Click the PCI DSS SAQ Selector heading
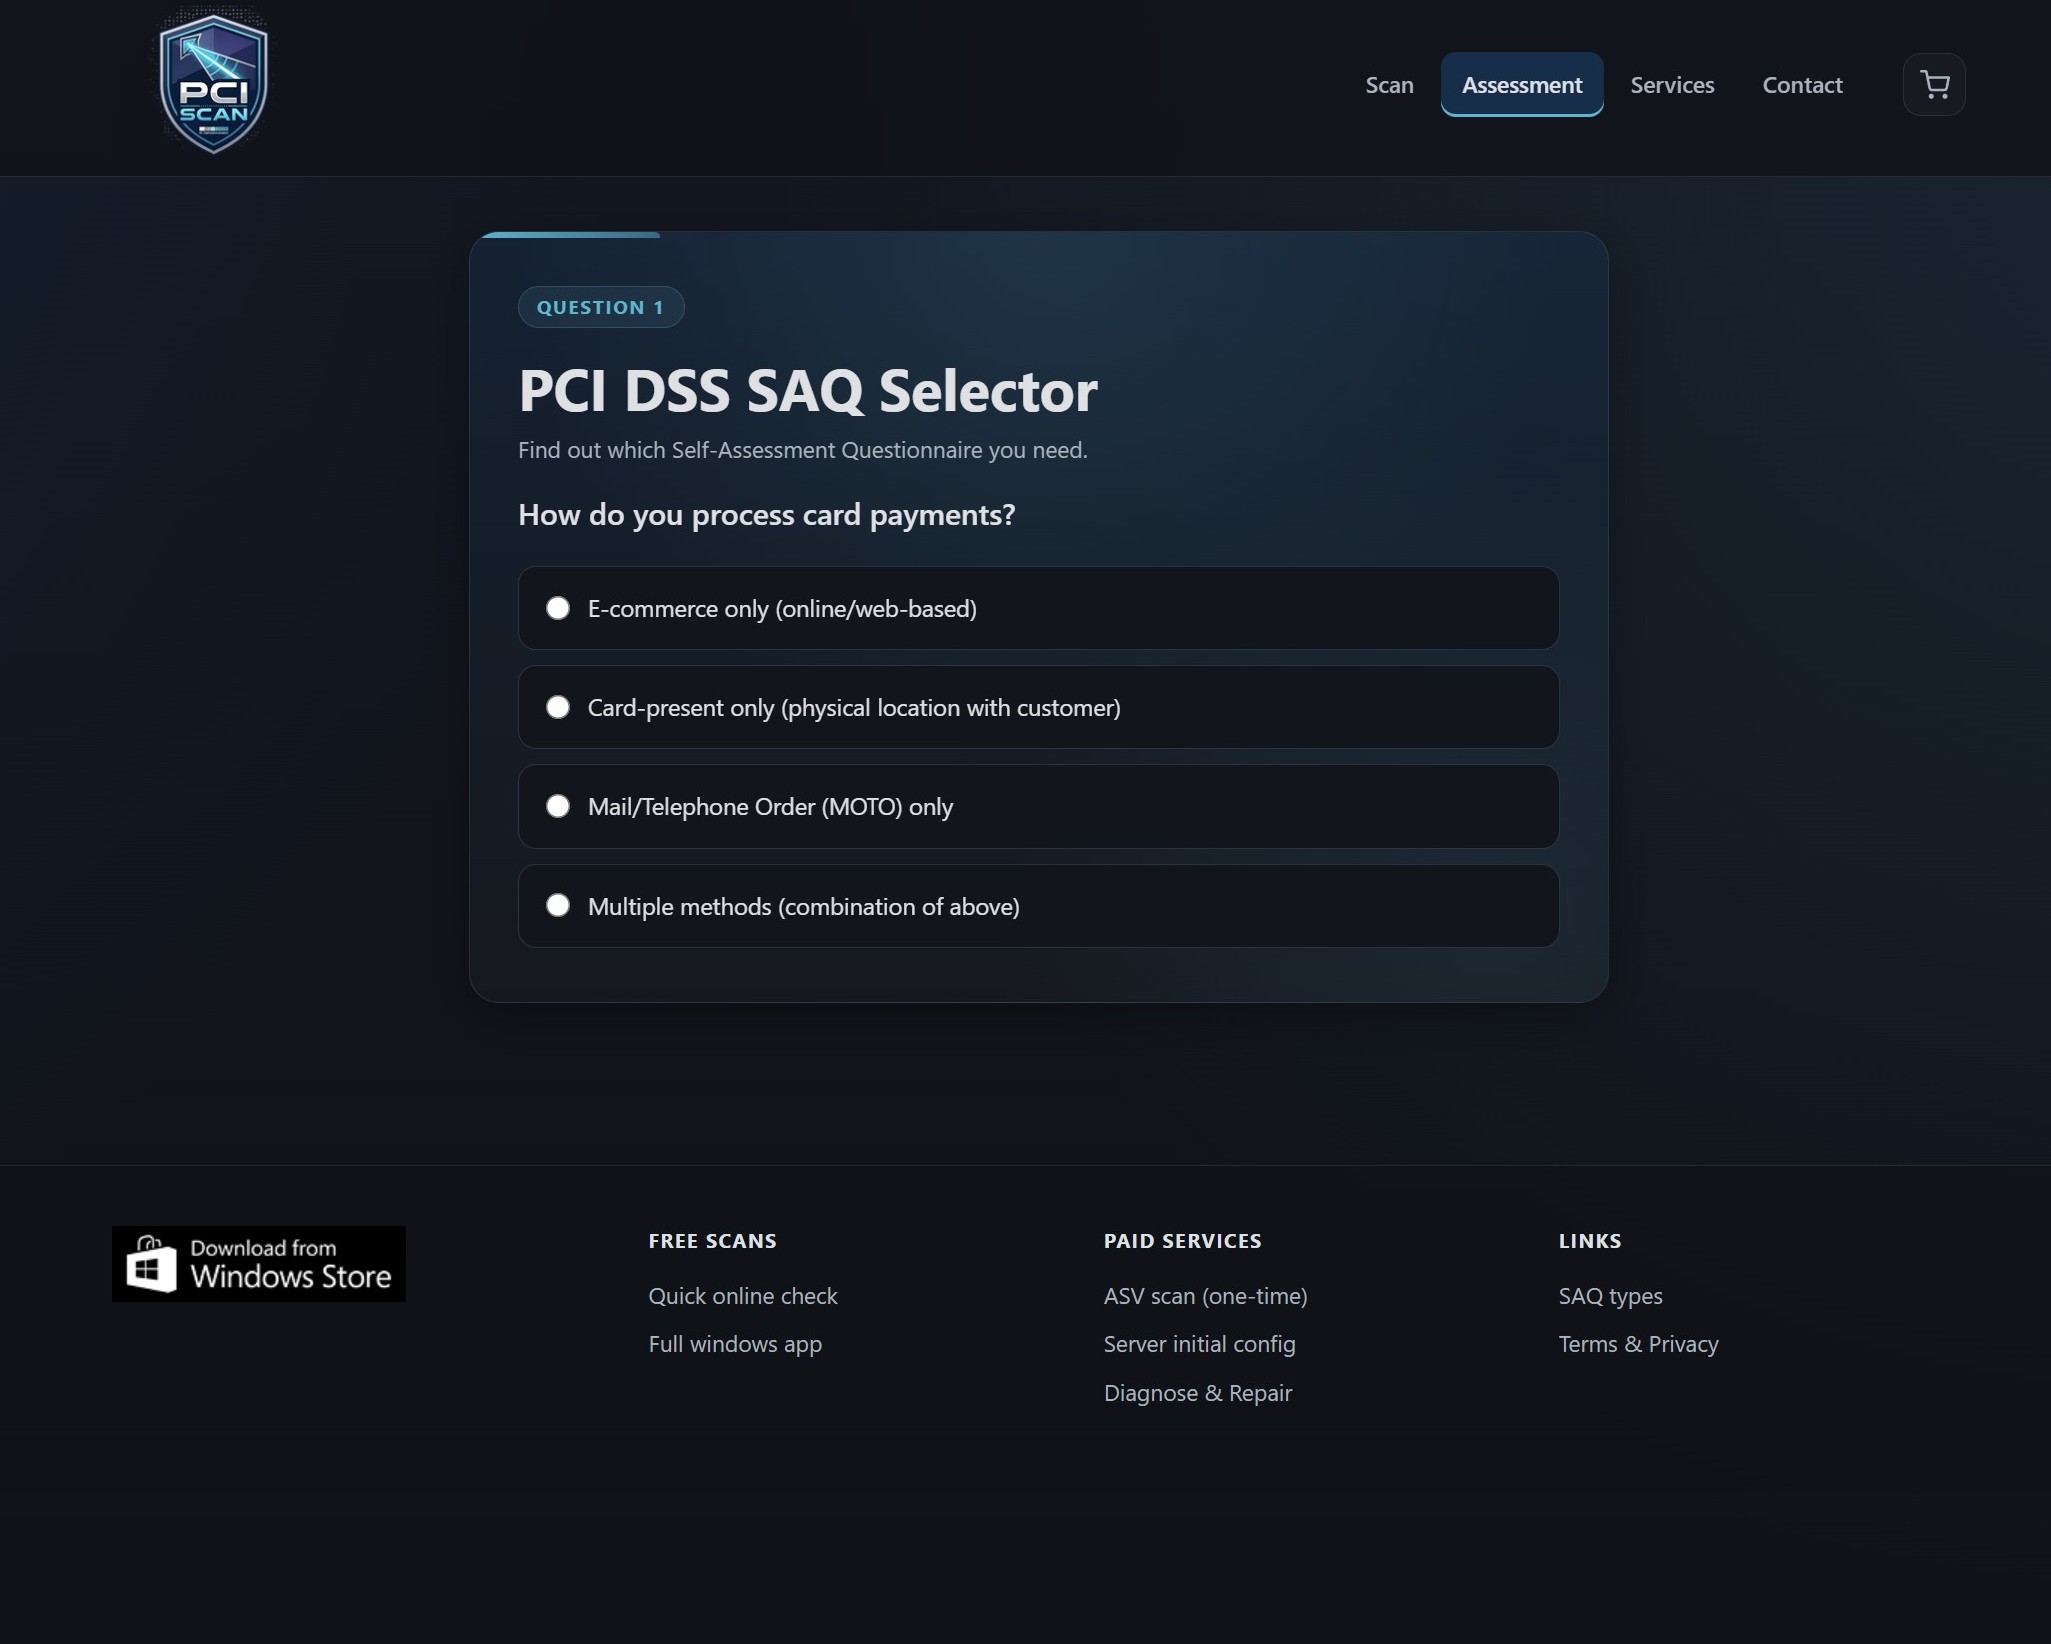 [807, 390]
